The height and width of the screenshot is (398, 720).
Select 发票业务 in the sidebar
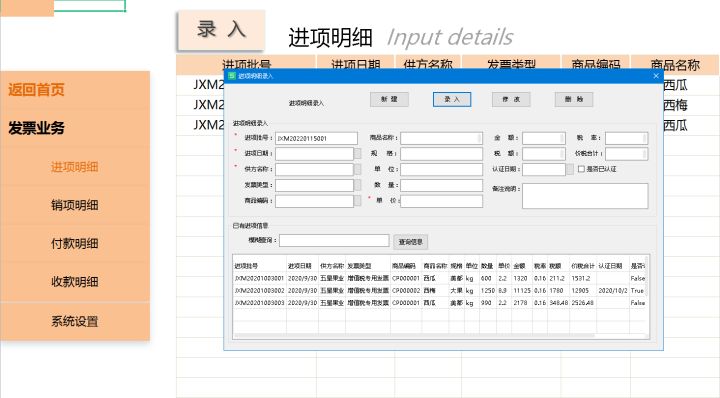point(36,128)
